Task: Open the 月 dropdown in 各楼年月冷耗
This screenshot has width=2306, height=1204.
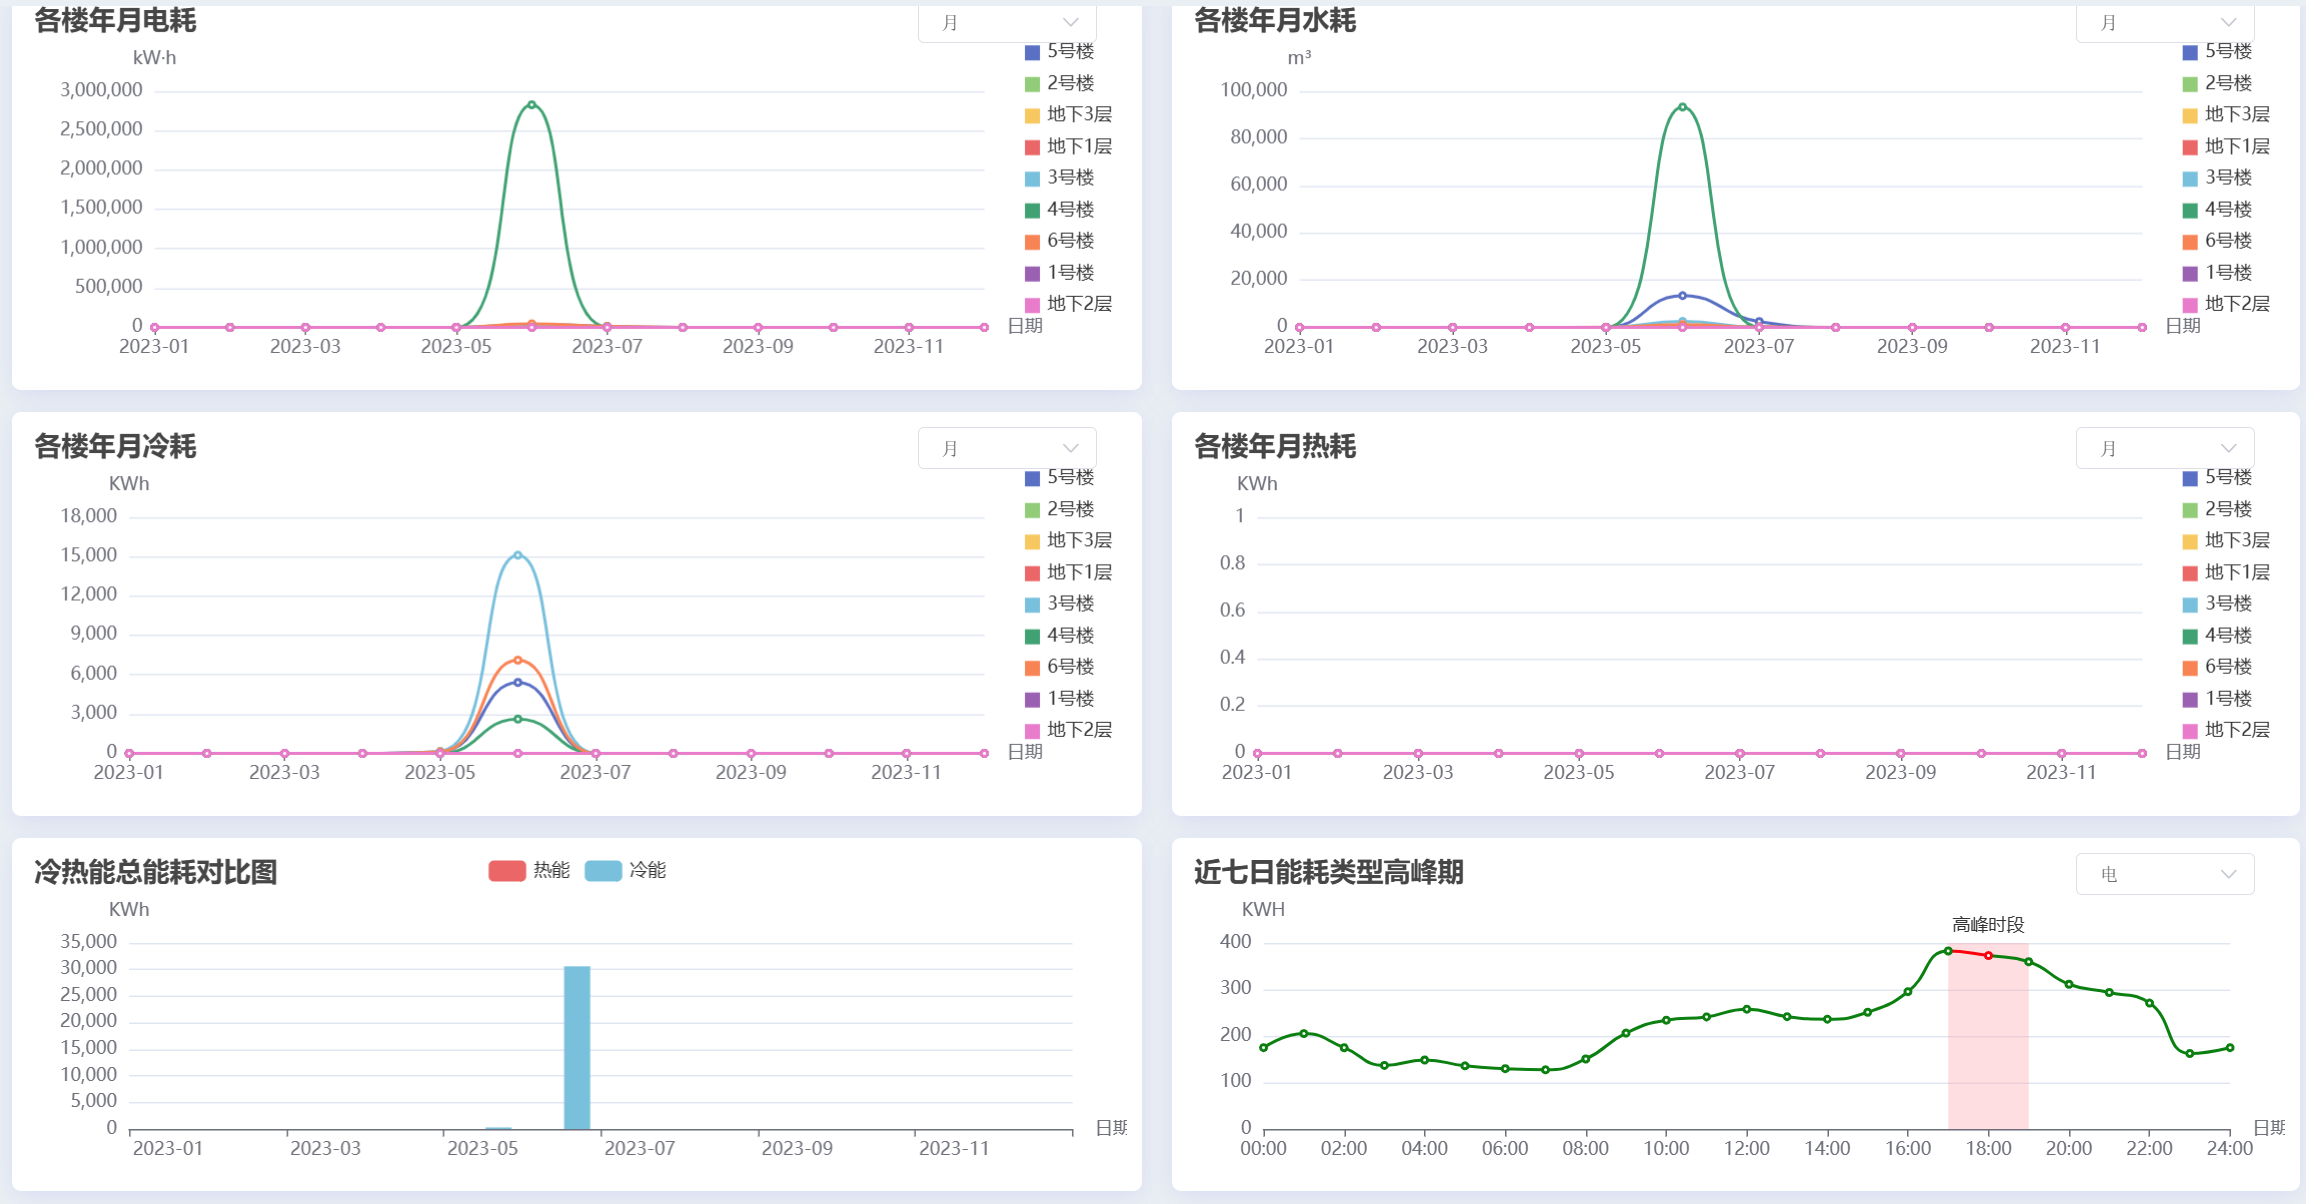Action: pyautogui.click(x=1007, y=448)
